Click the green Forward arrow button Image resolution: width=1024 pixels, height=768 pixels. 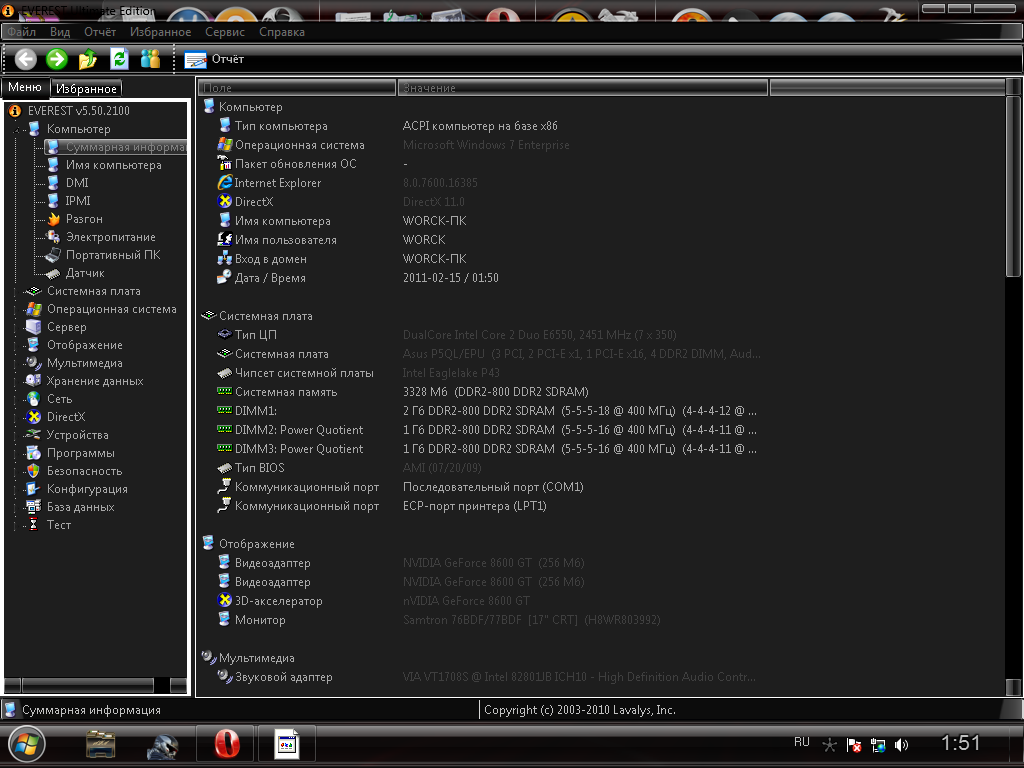[57, 59]
